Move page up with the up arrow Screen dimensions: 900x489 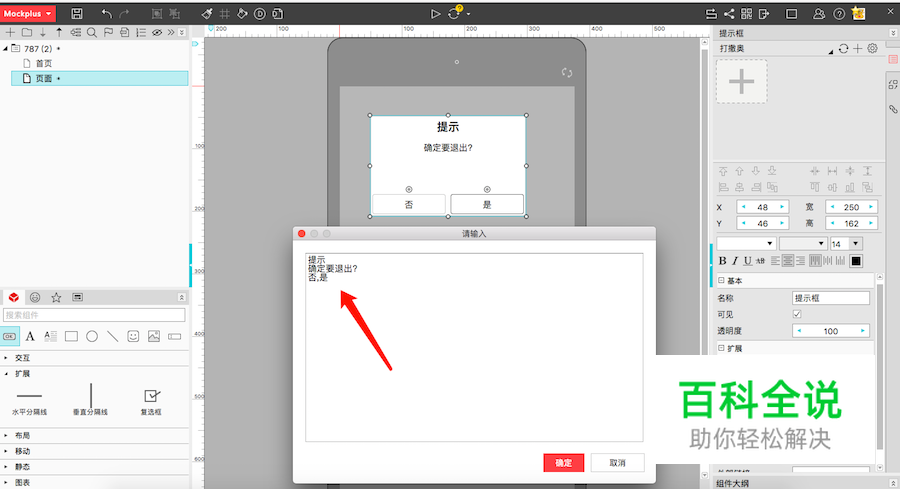click(59, 32)
